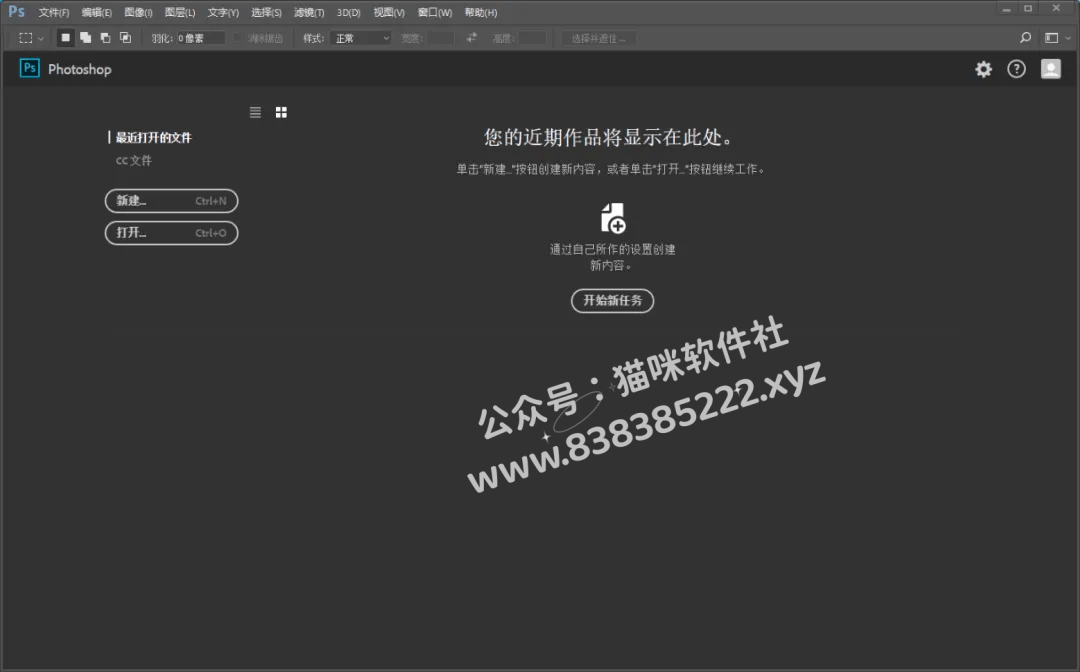Open the 3D(D) menu
This screenshot has height=672, width=1080.
pos(349,12)
